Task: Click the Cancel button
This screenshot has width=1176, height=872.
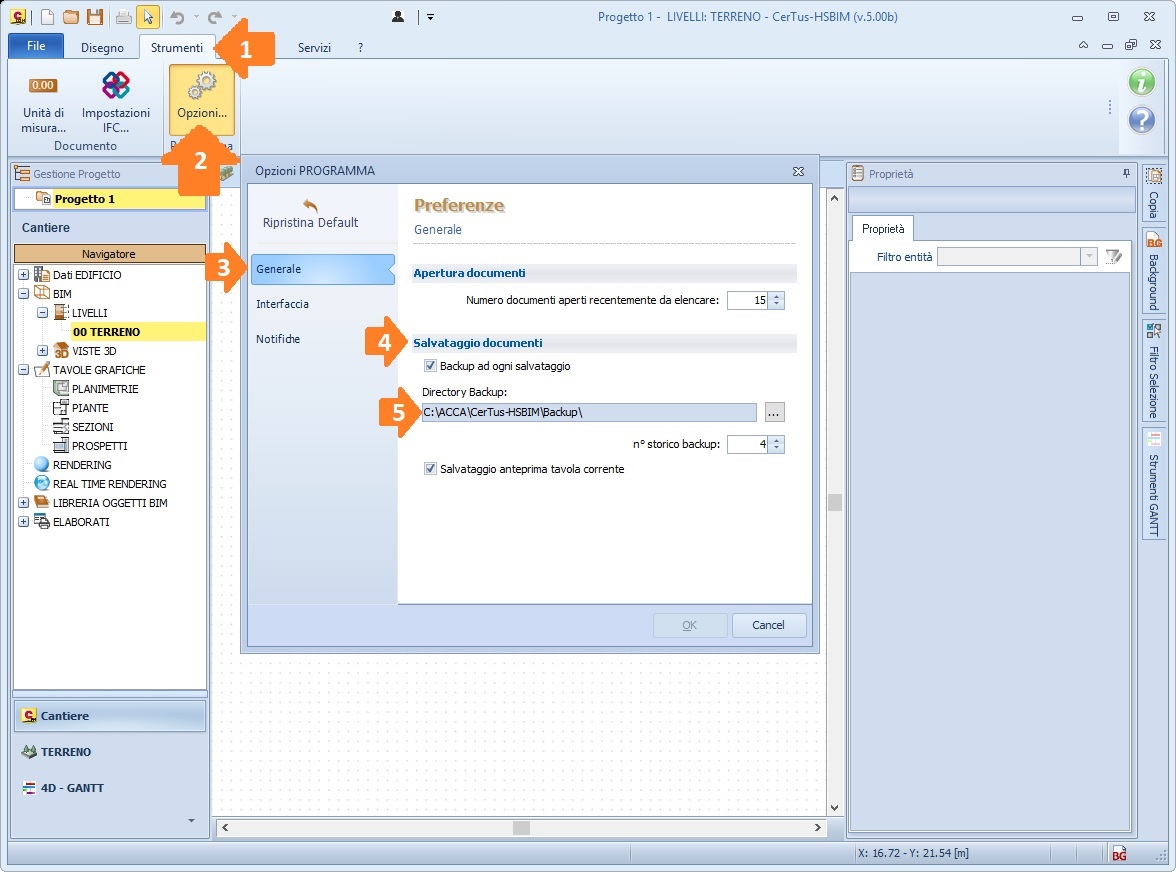Action: click(x=768, y=625)
